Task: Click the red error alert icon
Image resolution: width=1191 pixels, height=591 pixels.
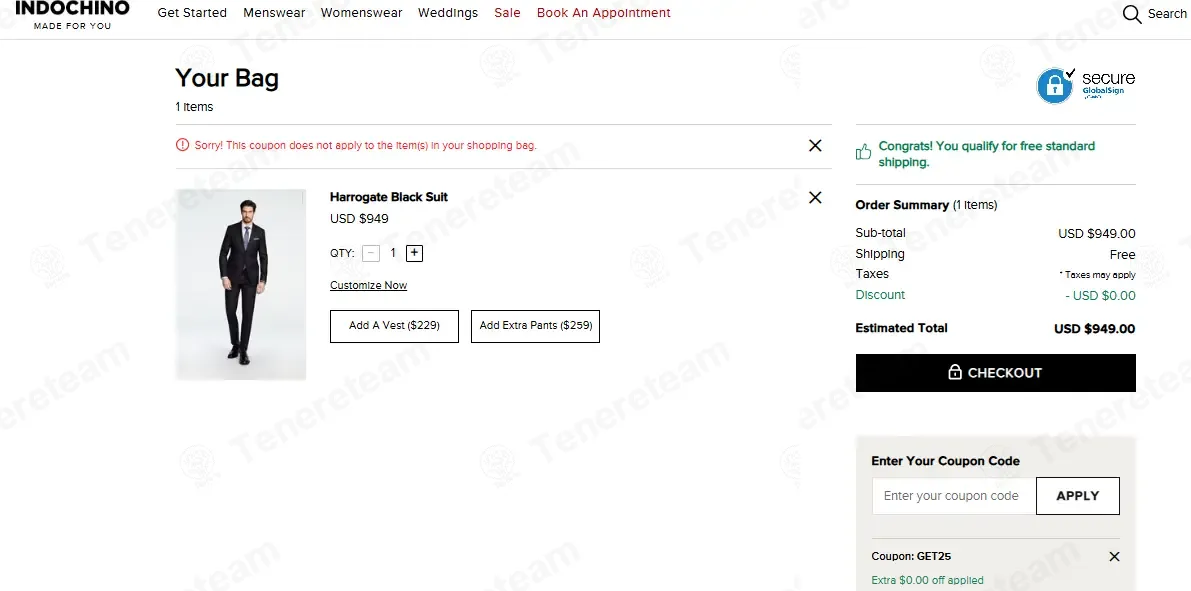Action: tap(182, 145)
